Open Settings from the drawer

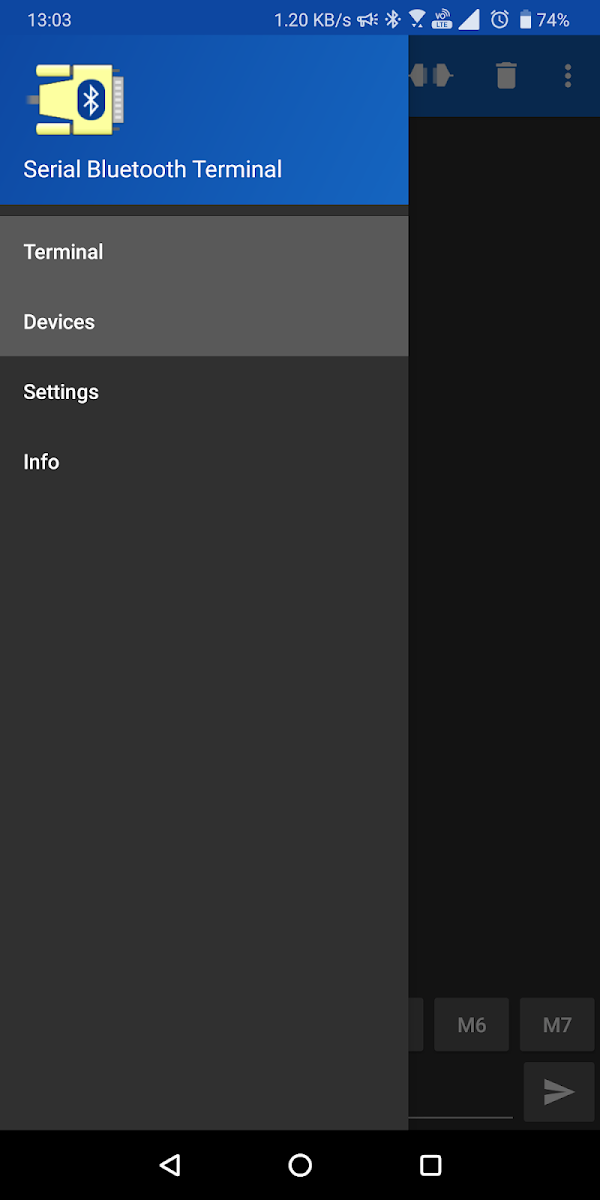[x=204, y=392]
